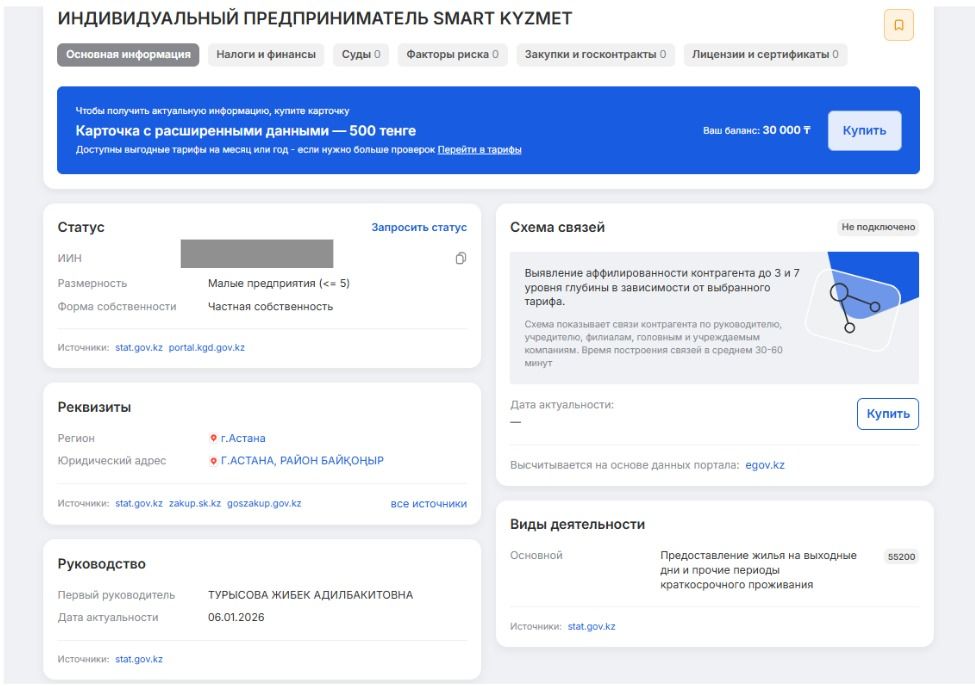975x686 pixels.
Task: Open the goszakup.gov.kz source link
Action: pos(264,504)
